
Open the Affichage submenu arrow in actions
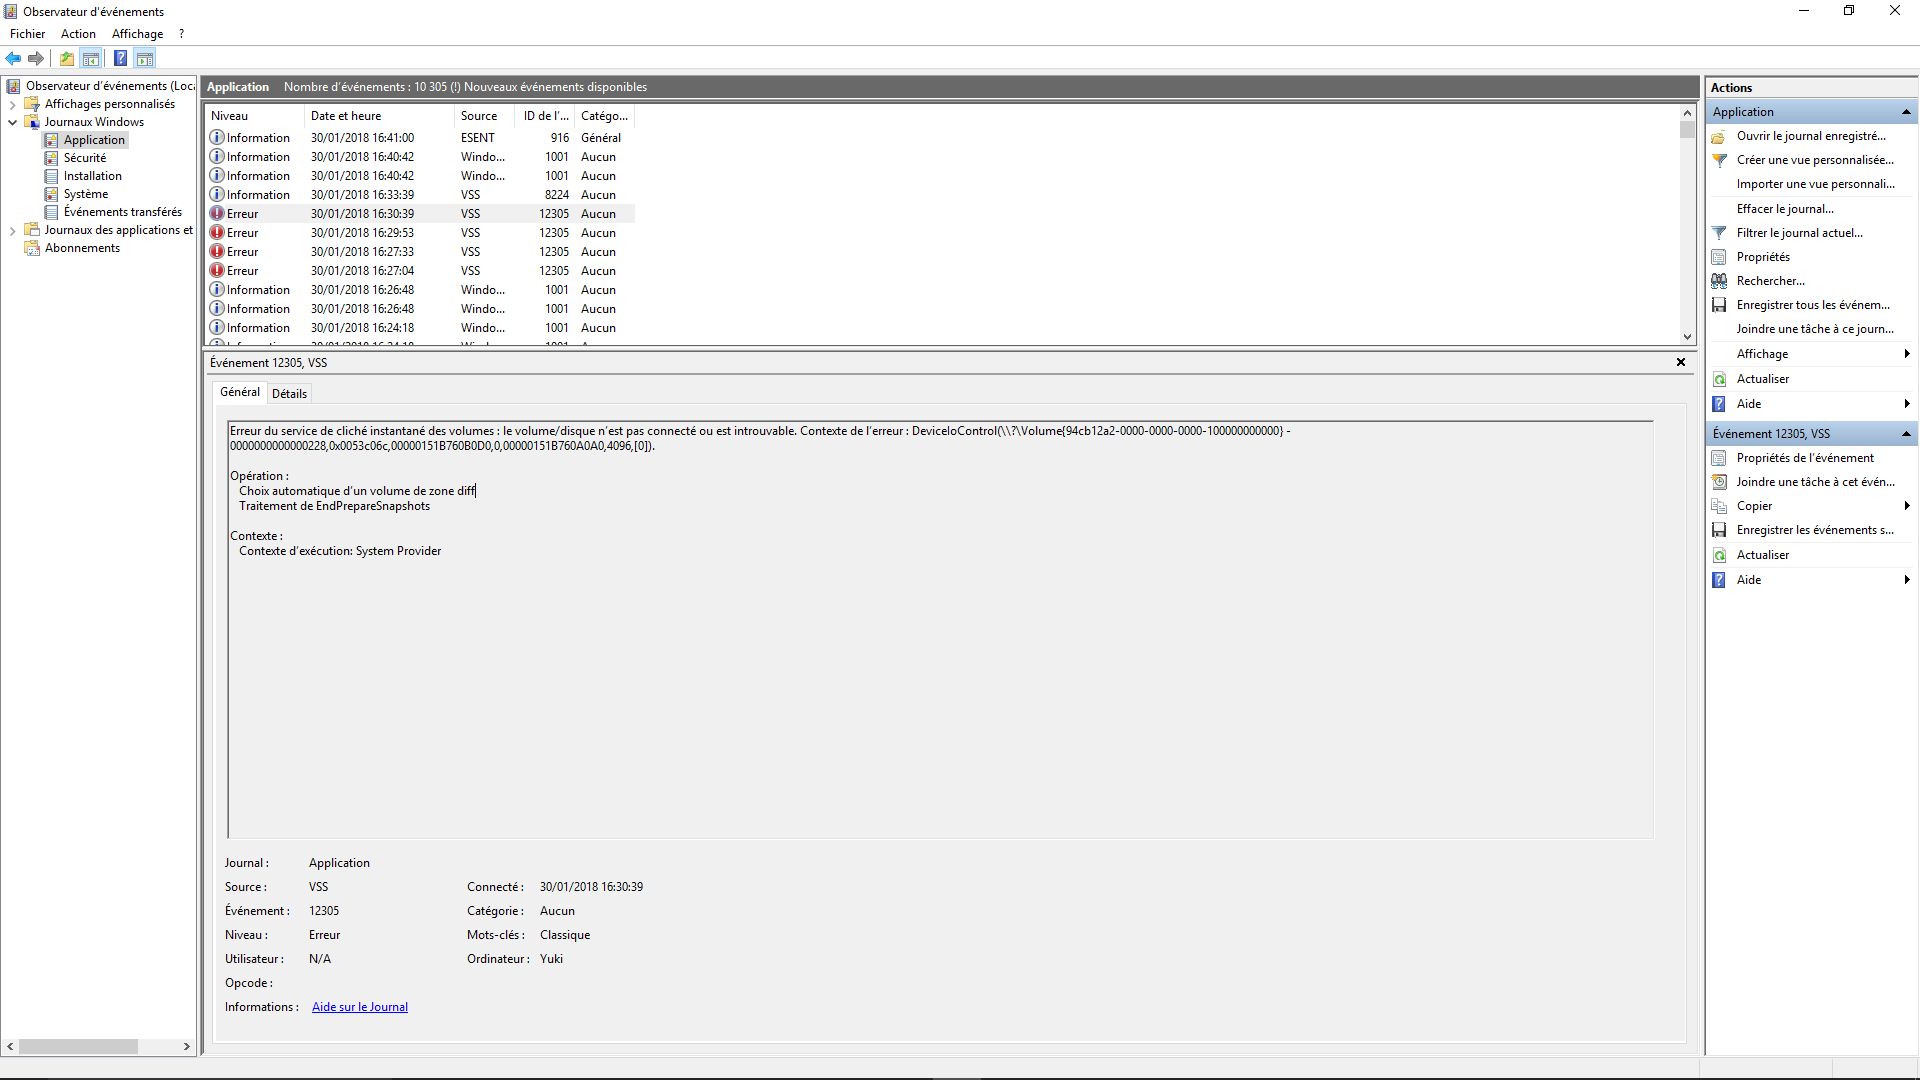coord(1907,354)
